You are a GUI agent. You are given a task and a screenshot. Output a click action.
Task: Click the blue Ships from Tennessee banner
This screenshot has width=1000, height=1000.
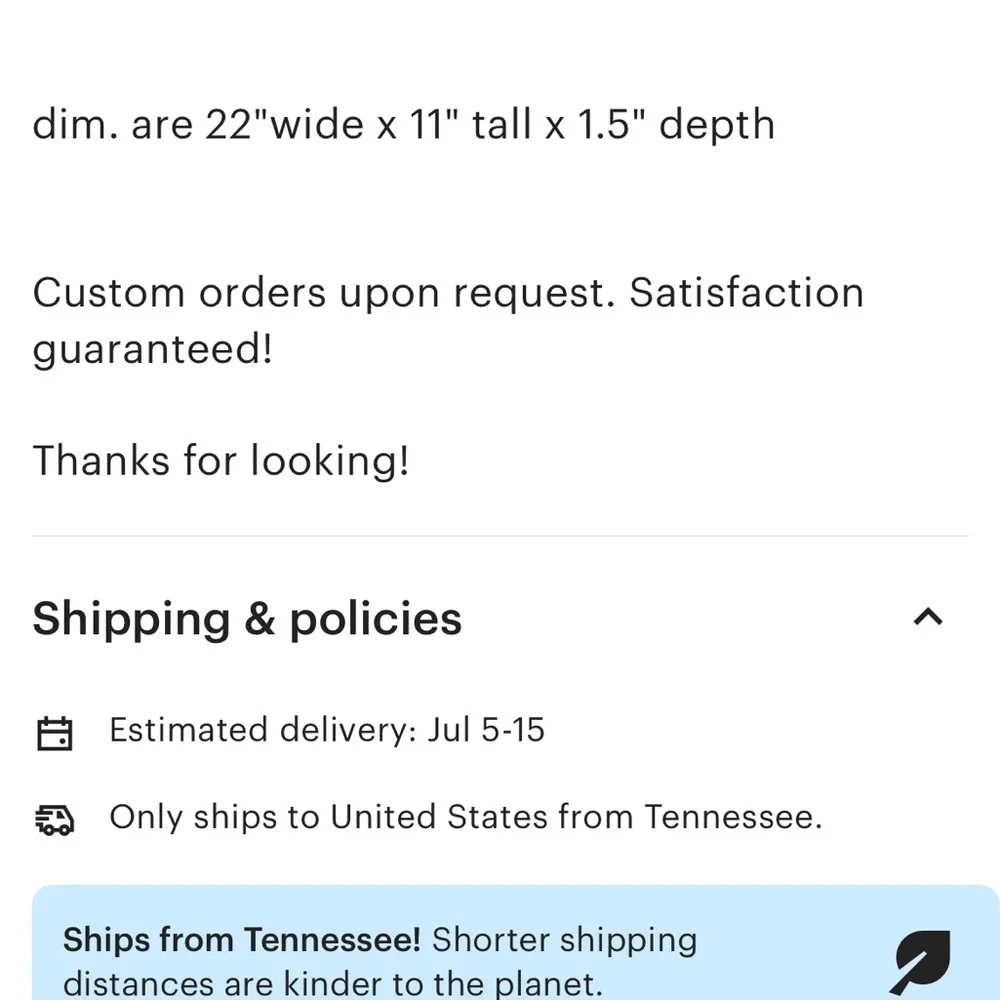point(515,943)
